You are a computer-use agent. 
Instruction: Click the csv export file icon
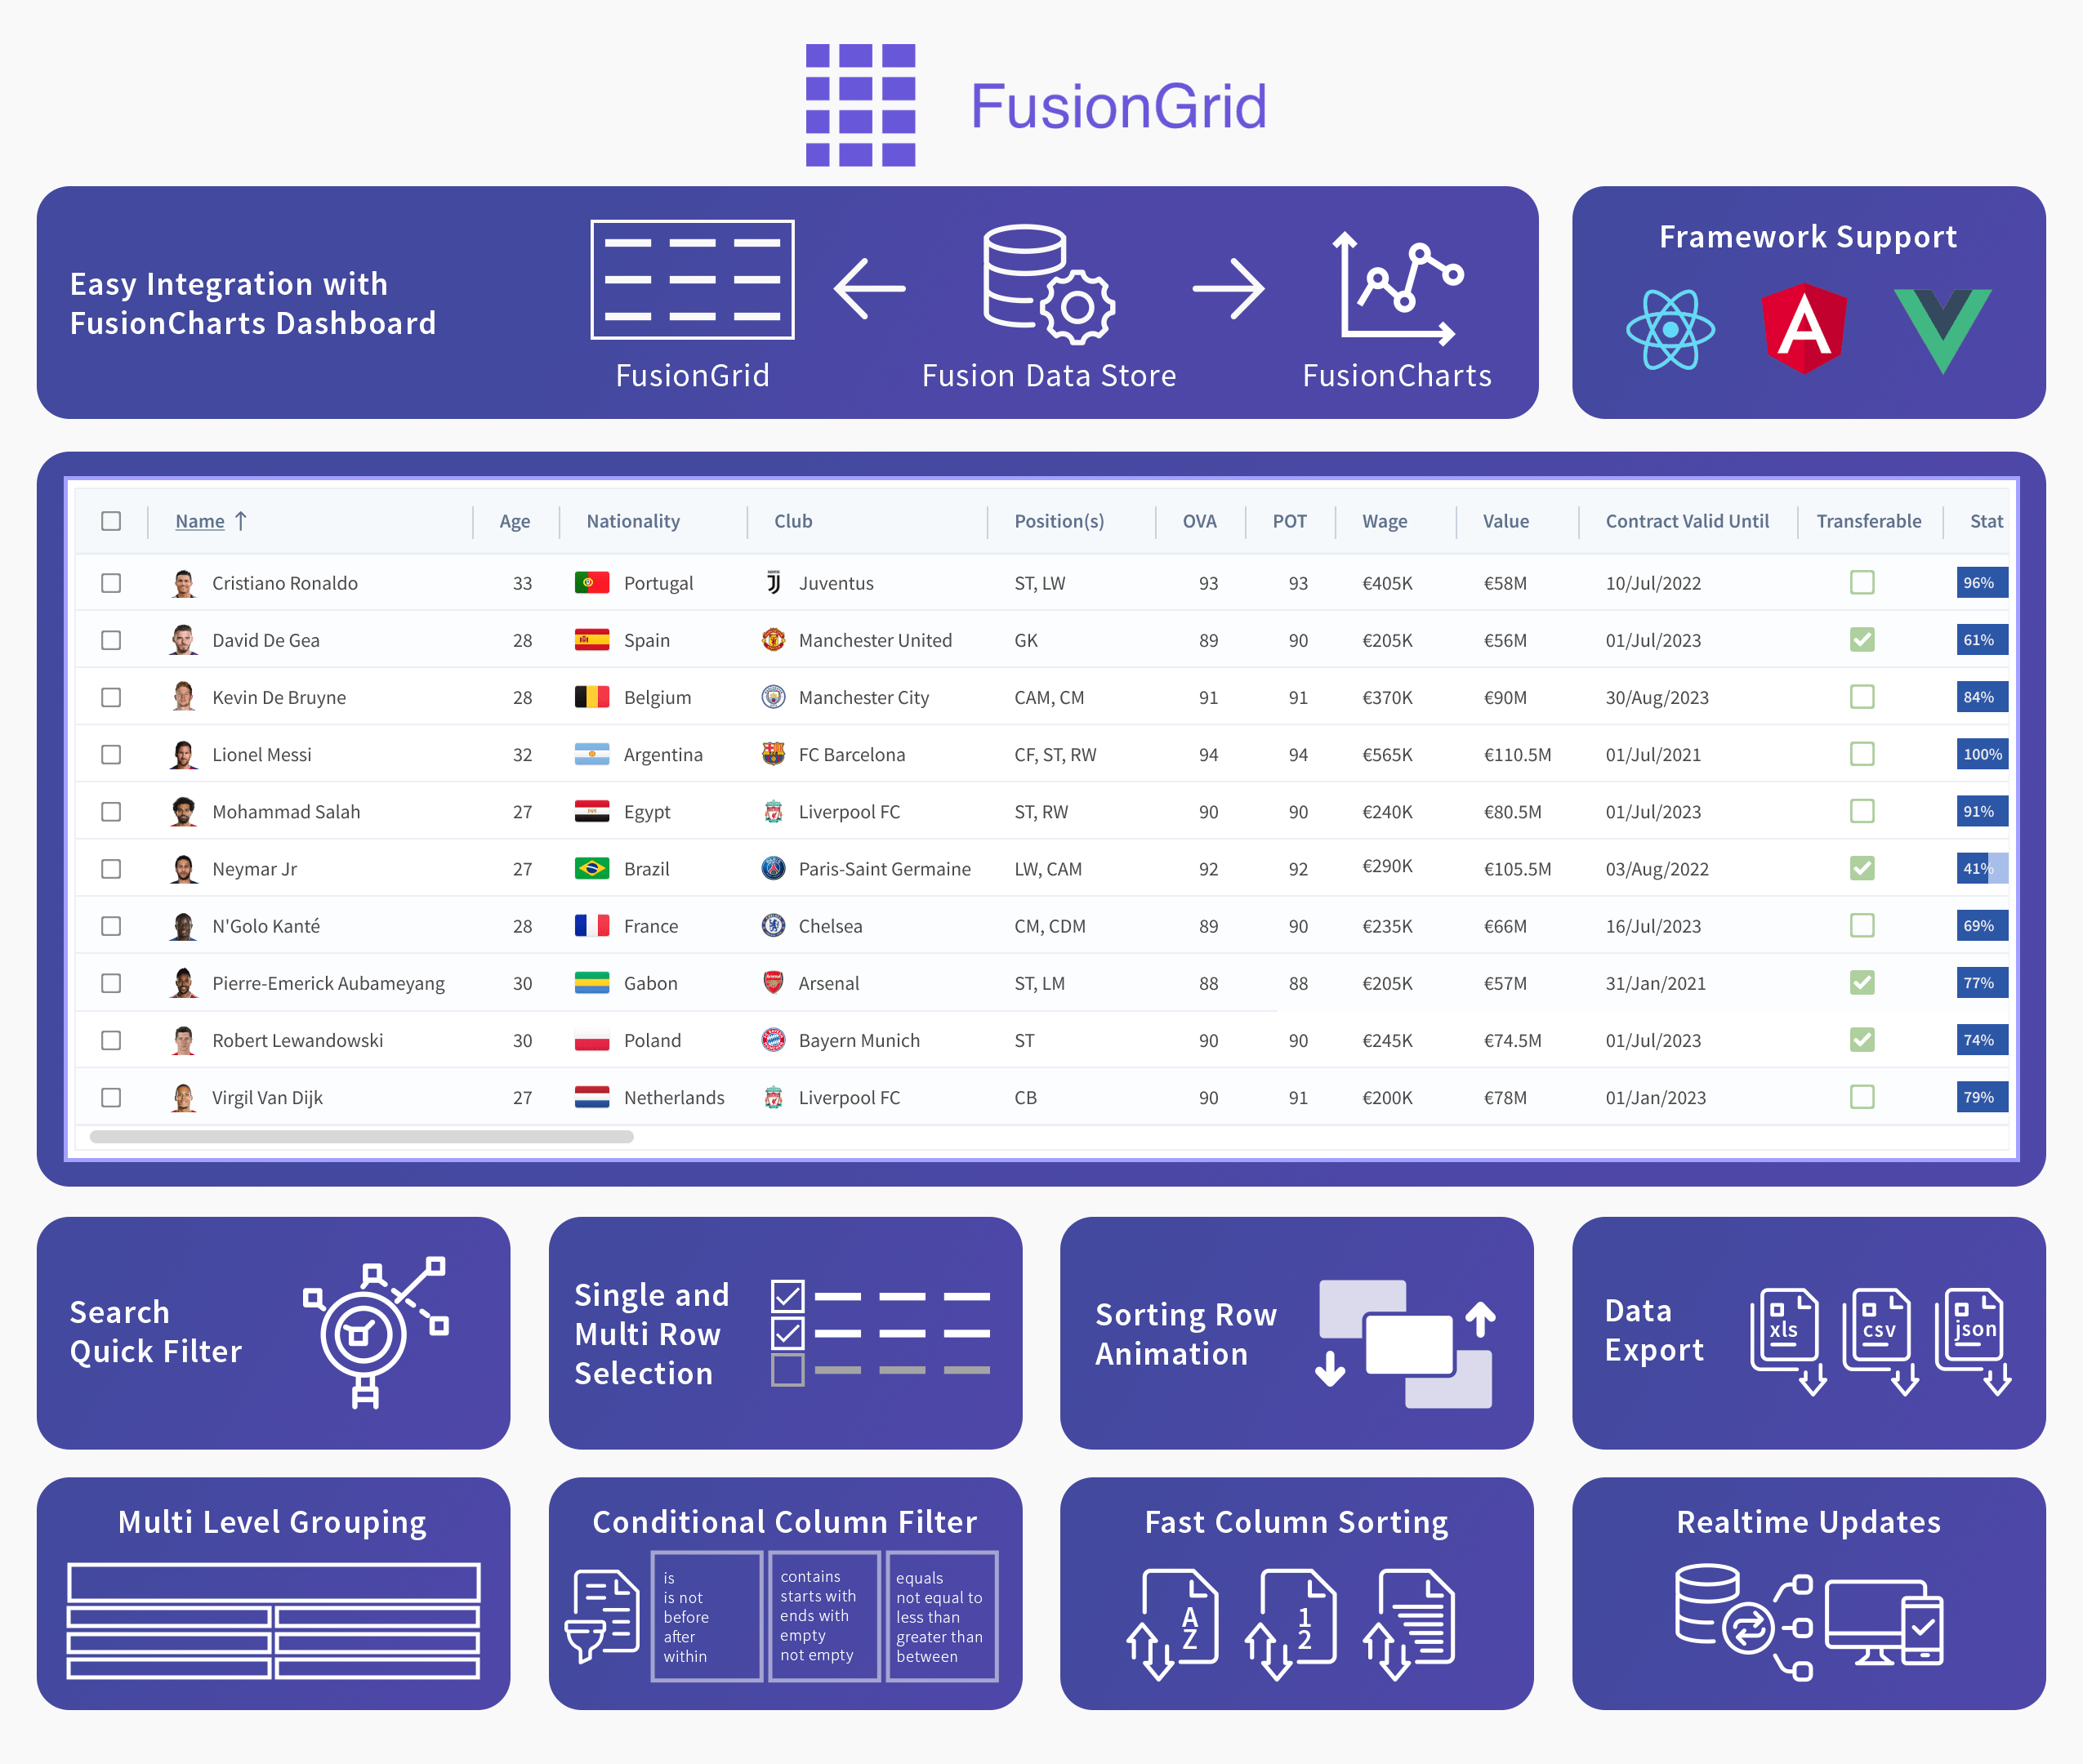pyautogui.click(x=1880, y=1341)
